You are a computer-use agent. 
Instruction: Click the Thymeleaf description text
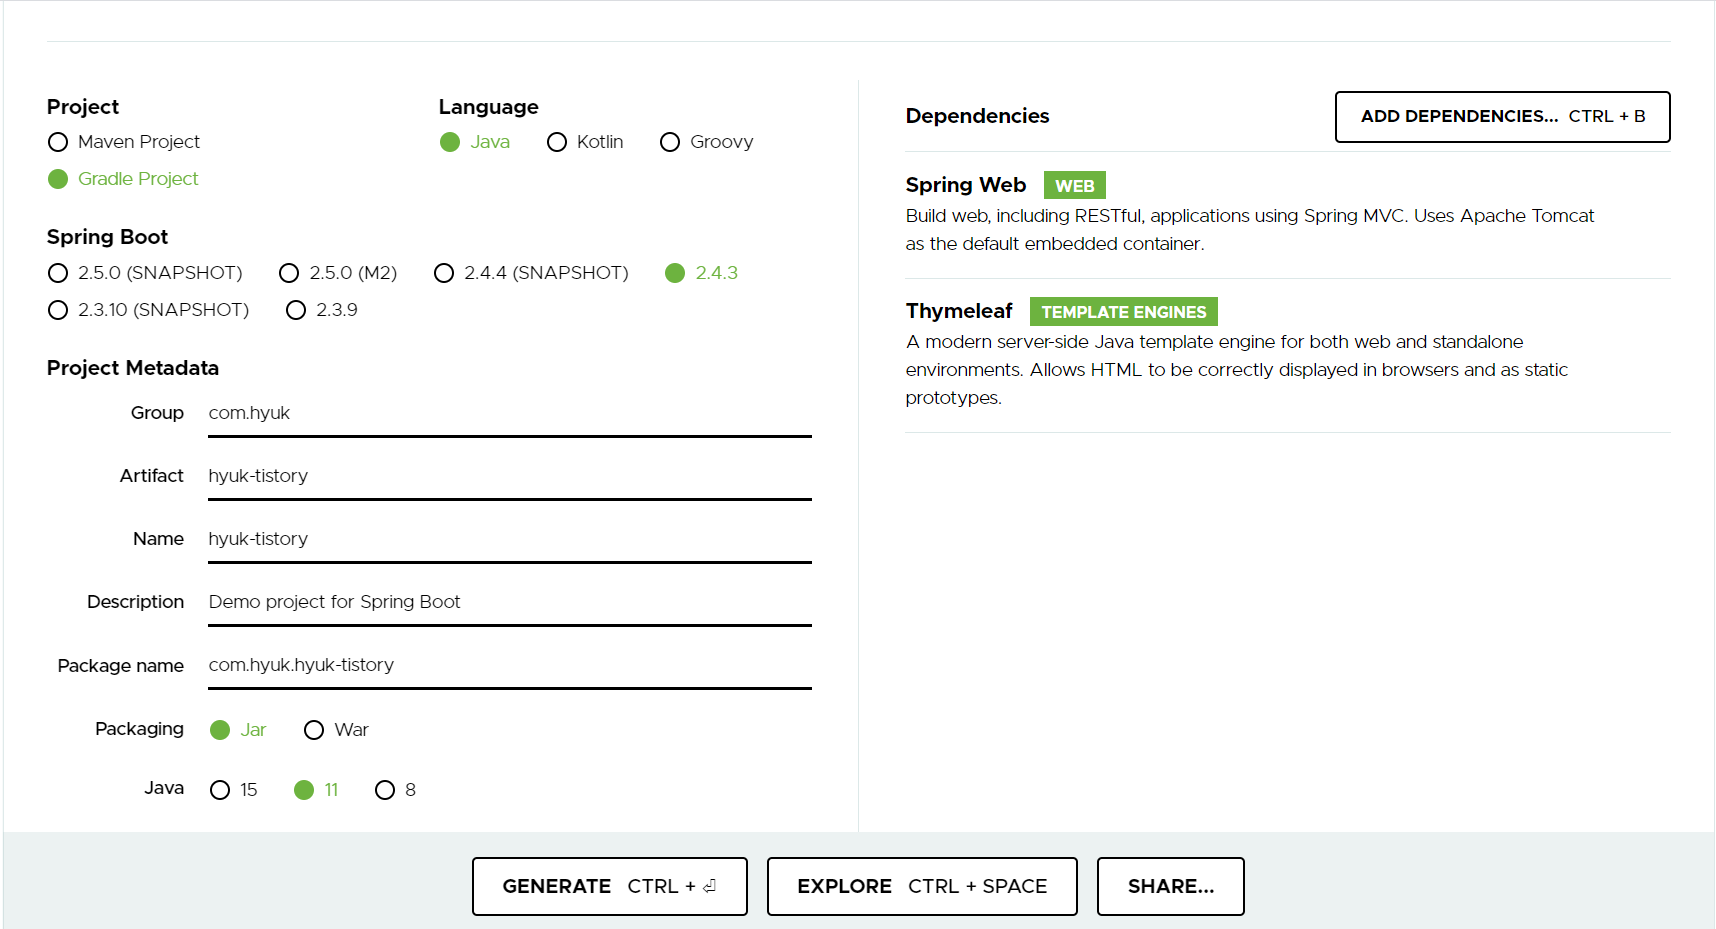click(x=1237, y=370)
